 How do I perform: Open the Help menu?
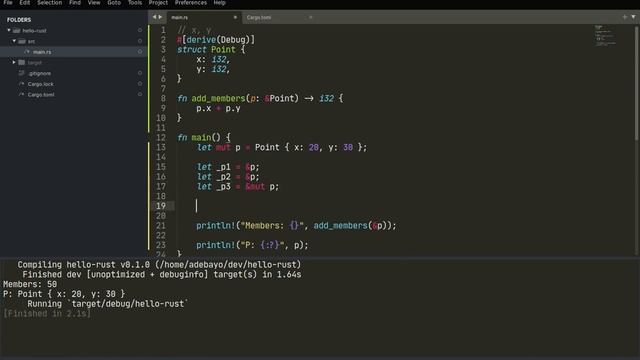tap(220, 2)
